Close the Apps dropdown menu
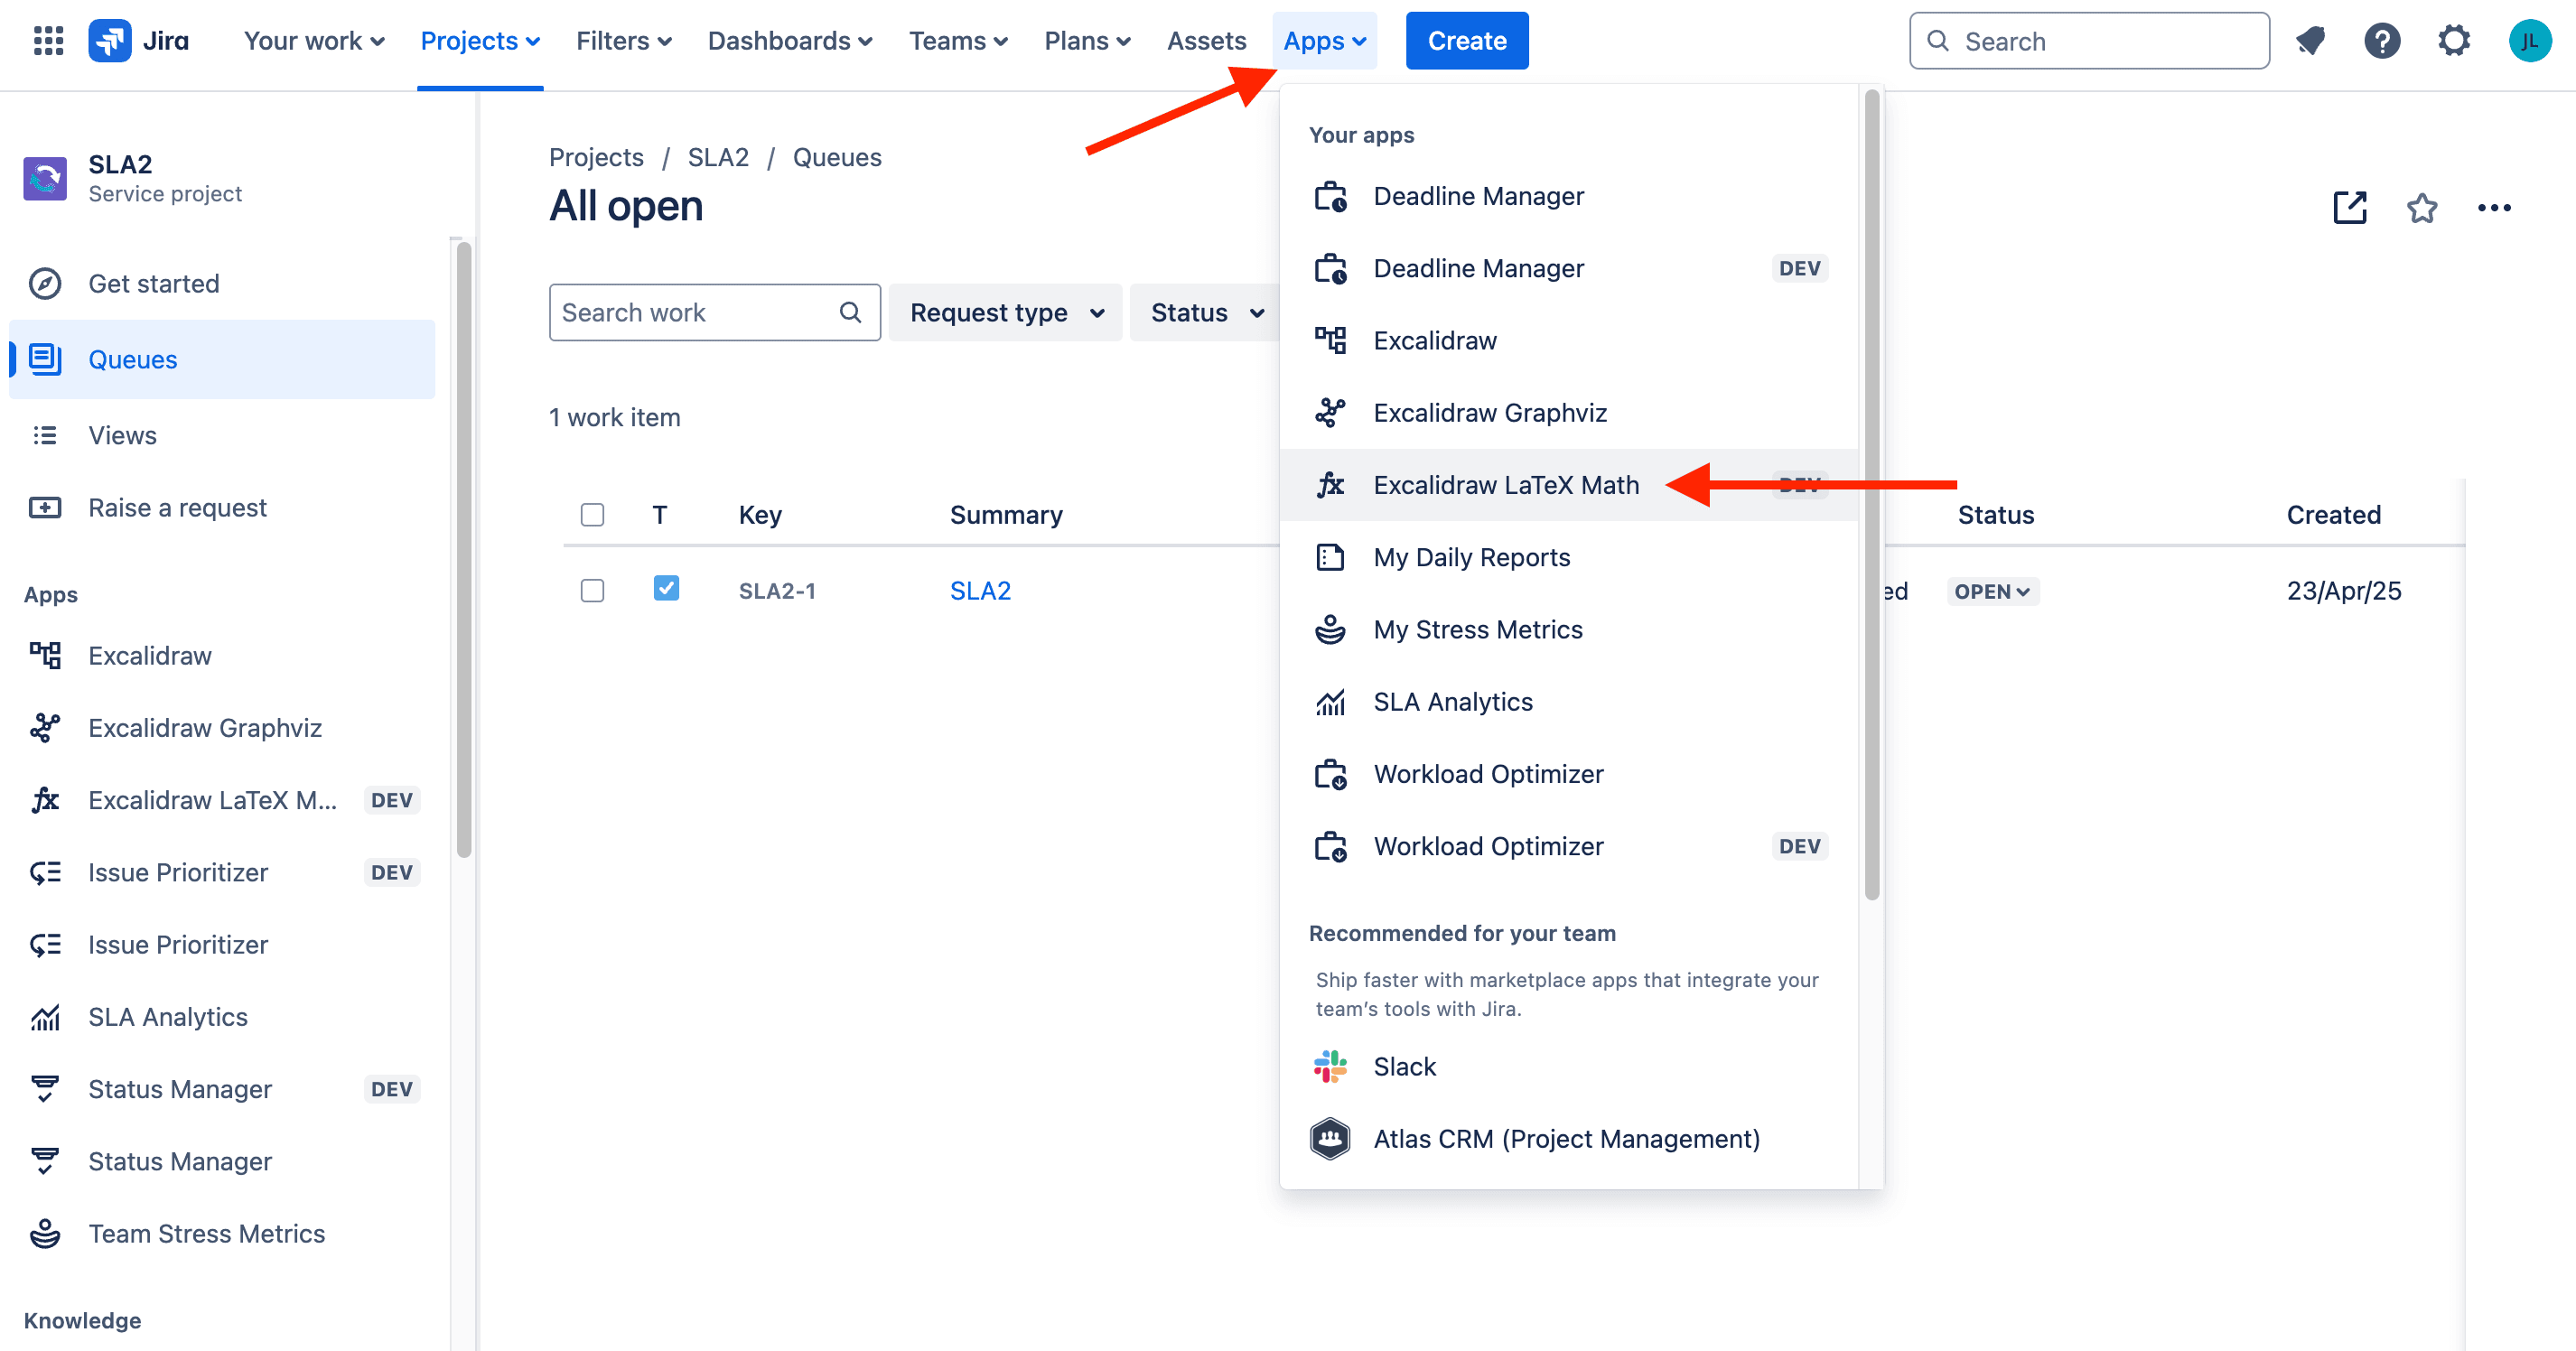 (1324, 41)
